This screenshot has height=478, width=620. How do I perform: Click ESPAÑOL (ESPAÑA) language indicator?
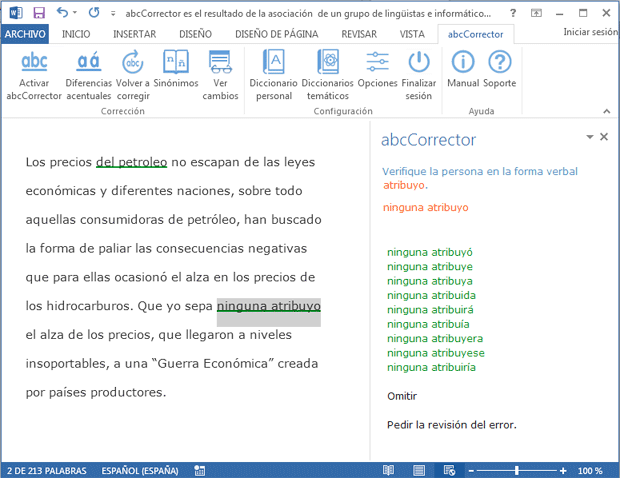point(140,471)
